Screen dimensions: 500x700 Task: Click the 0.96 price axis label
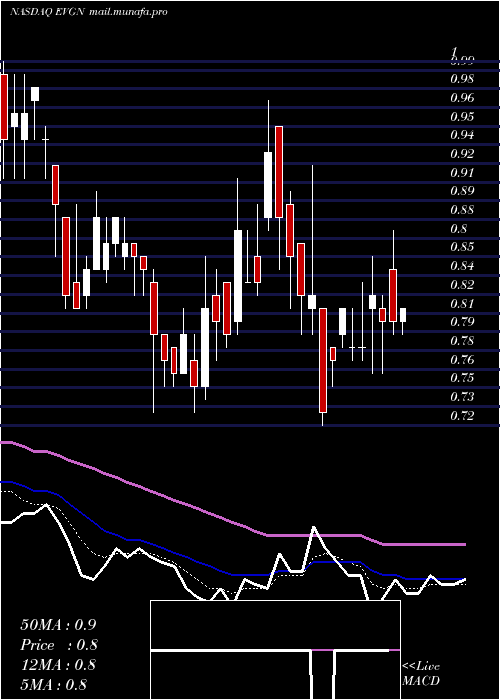tap(462, 98)
